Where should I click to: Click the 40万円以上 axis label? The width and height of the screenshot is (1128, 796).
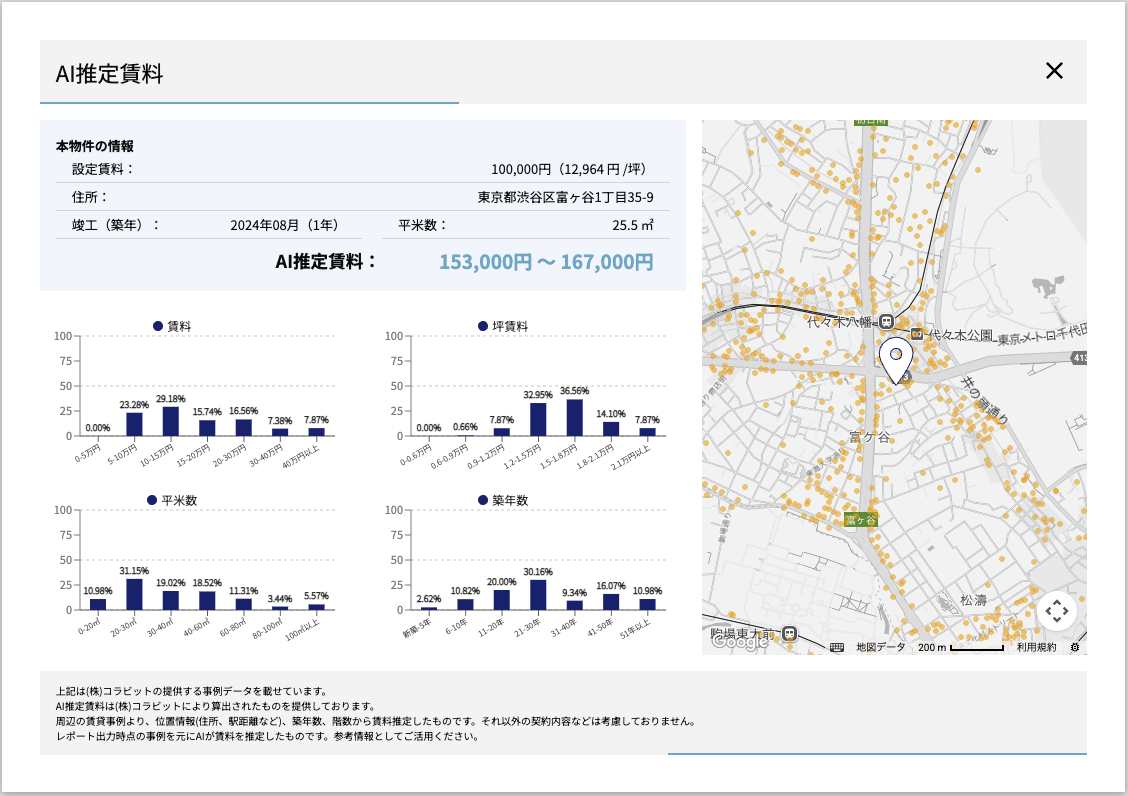point(301,457)
